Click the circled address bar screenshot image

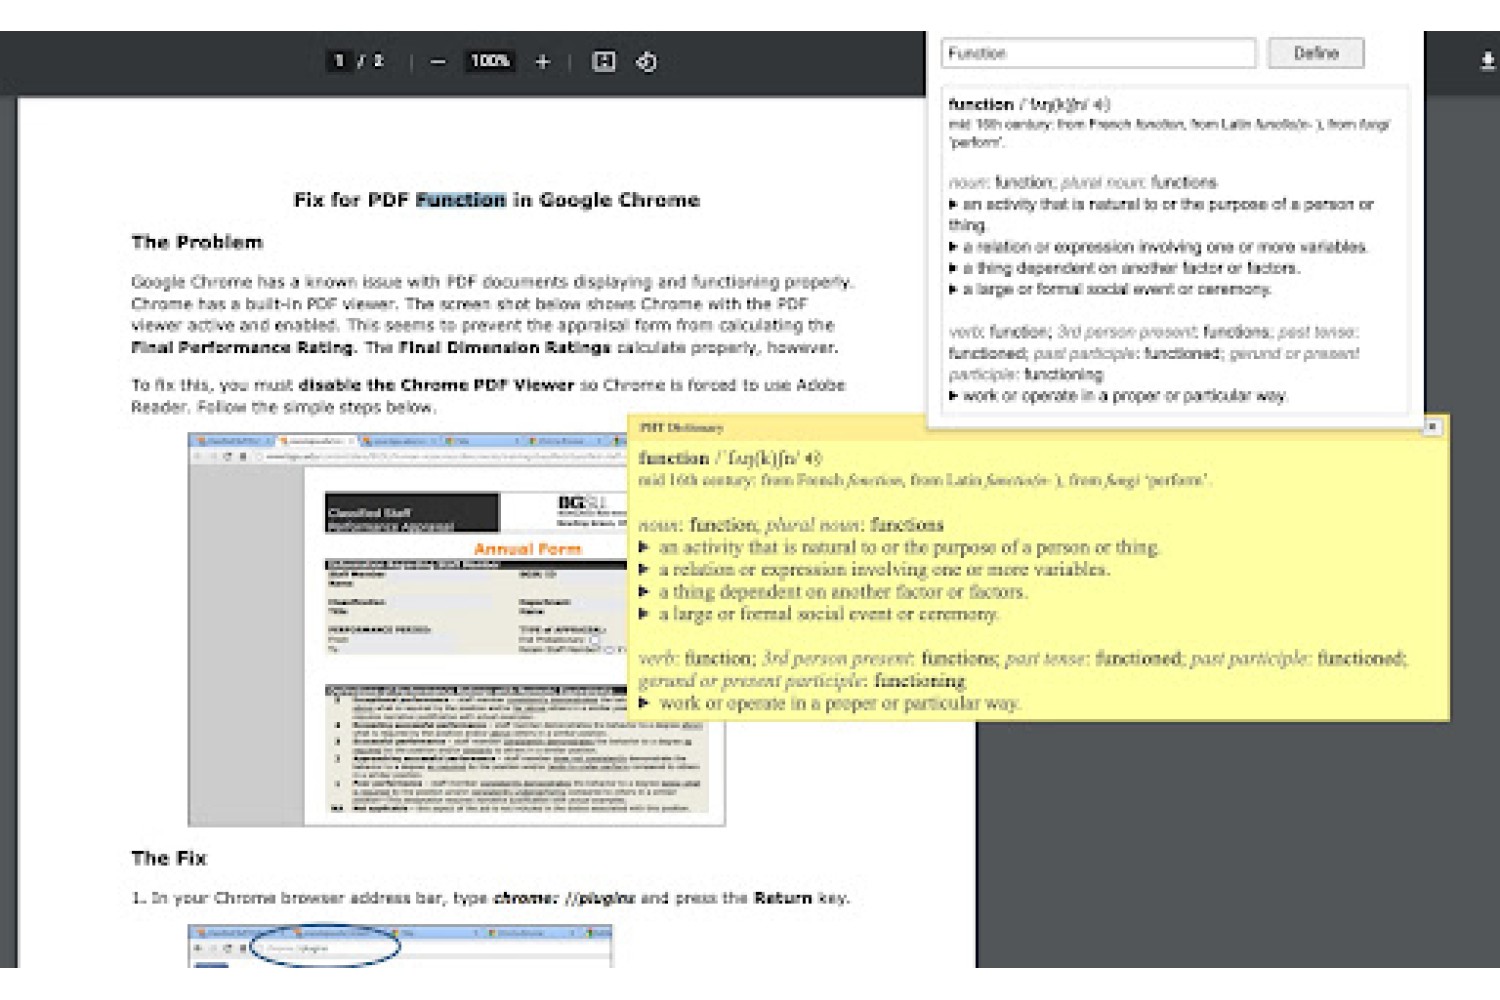coord(400,946)
